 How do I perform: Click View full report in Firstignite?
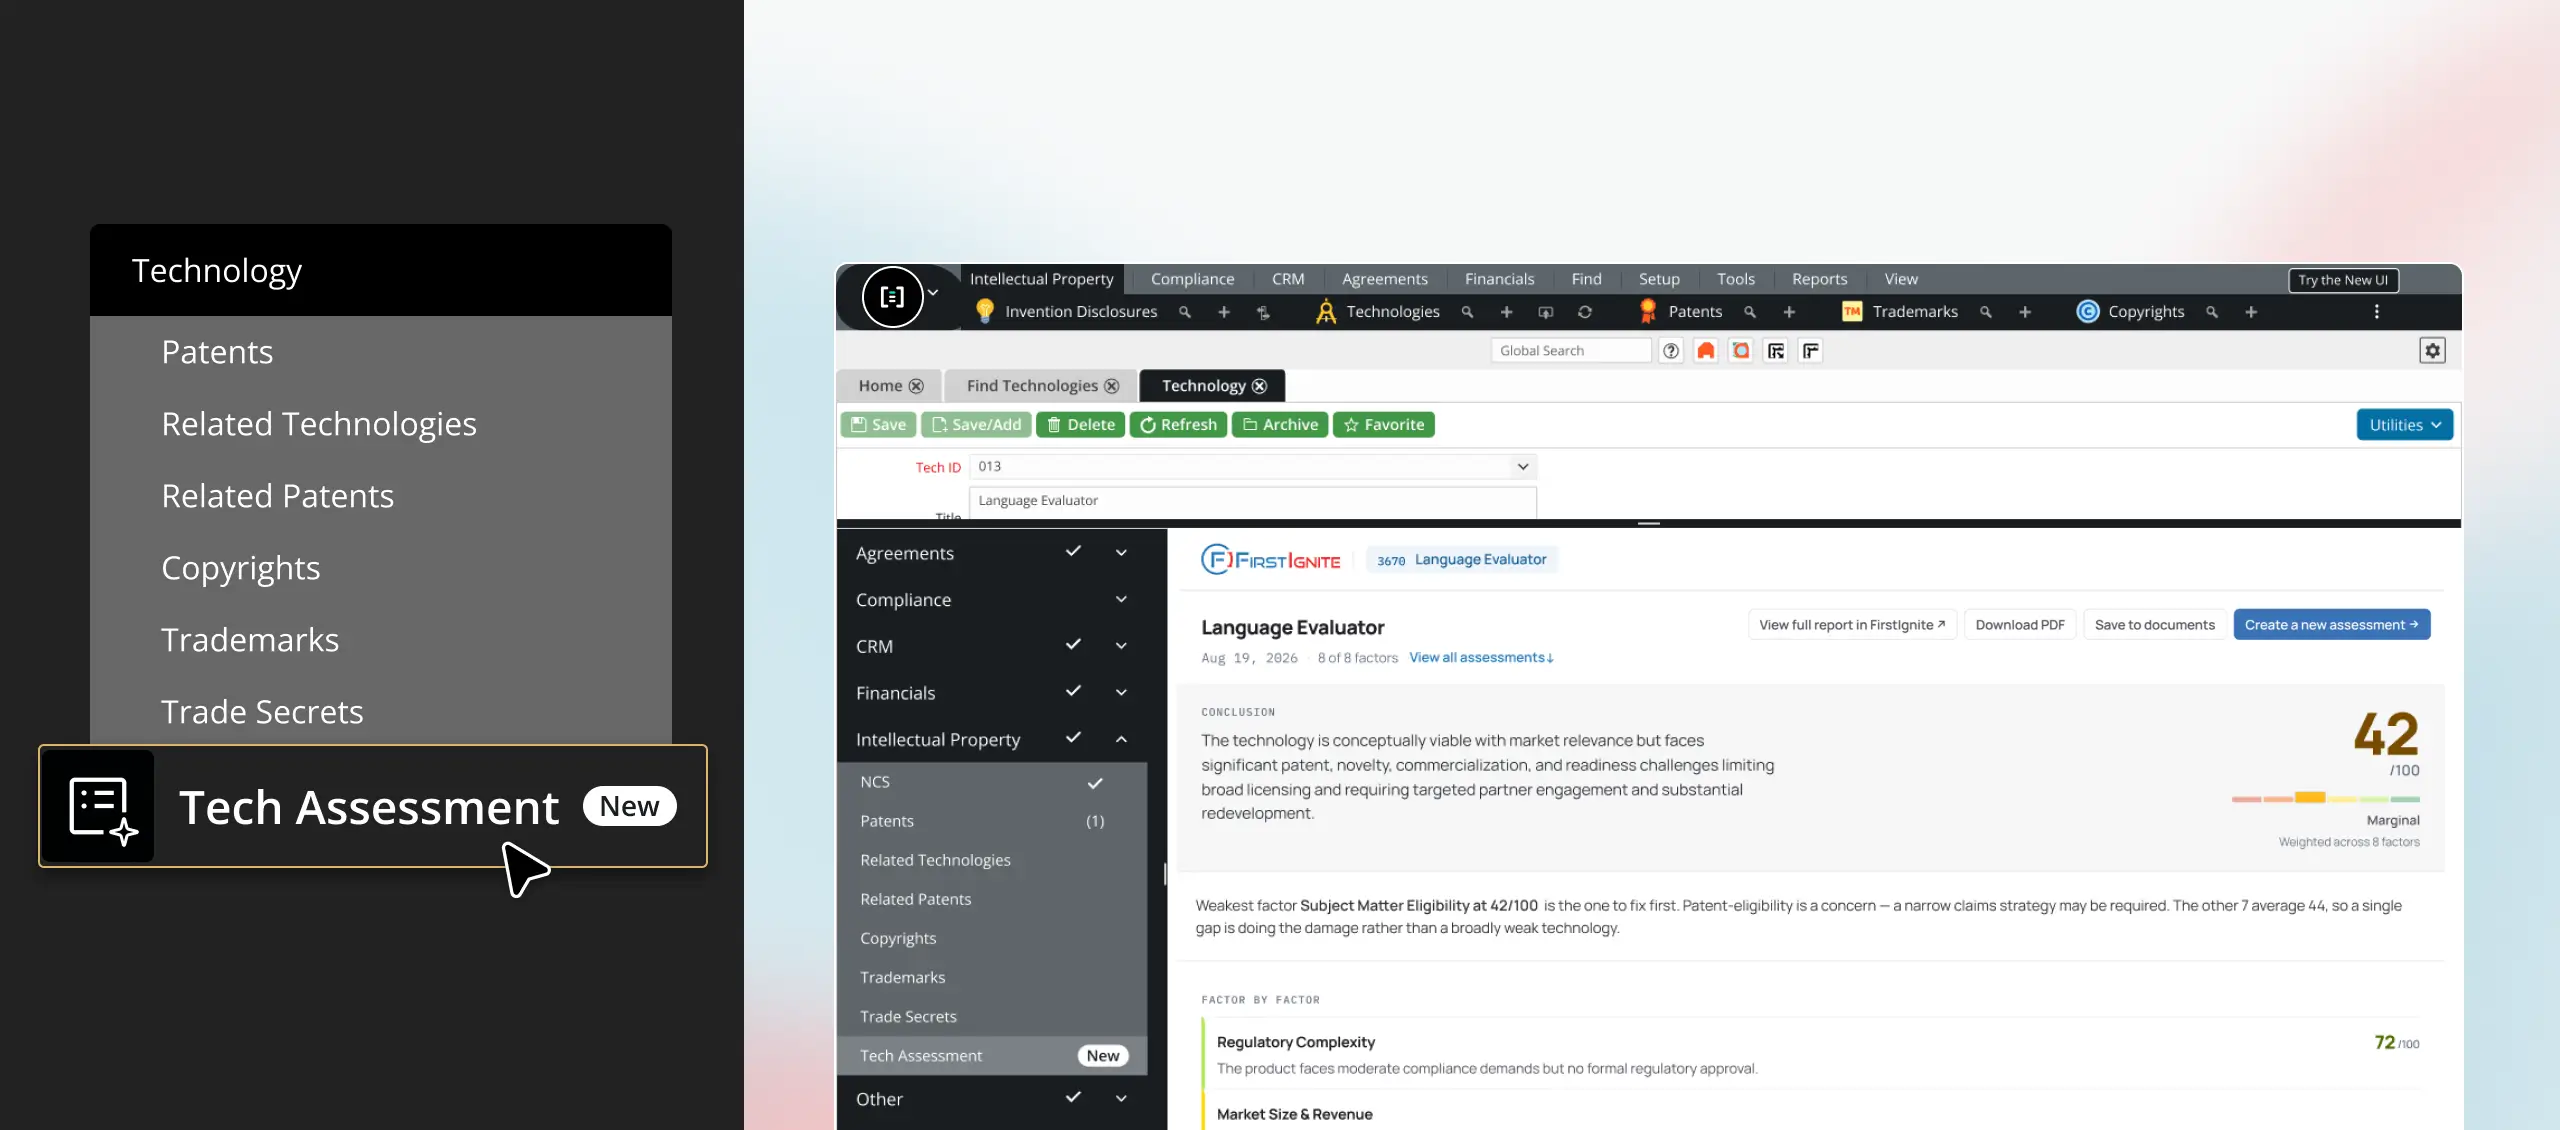[1852, 625]
